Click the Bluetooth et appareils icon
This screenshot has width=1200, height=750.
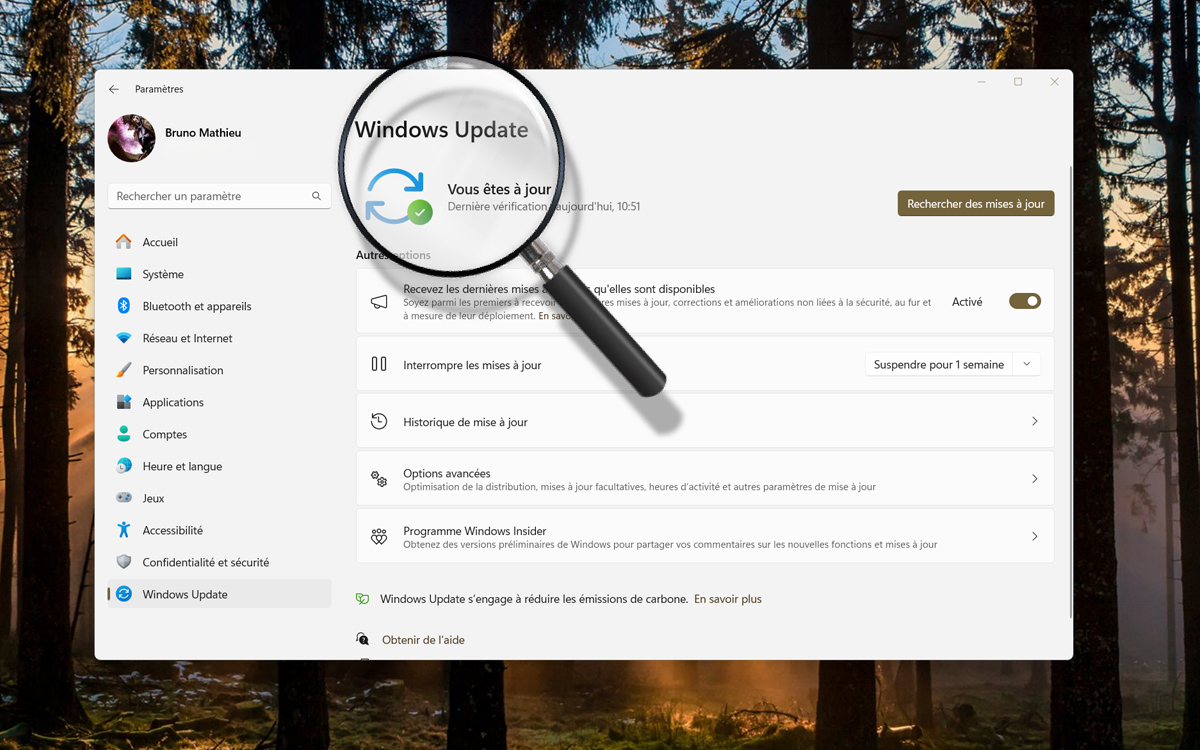[123, 306]
